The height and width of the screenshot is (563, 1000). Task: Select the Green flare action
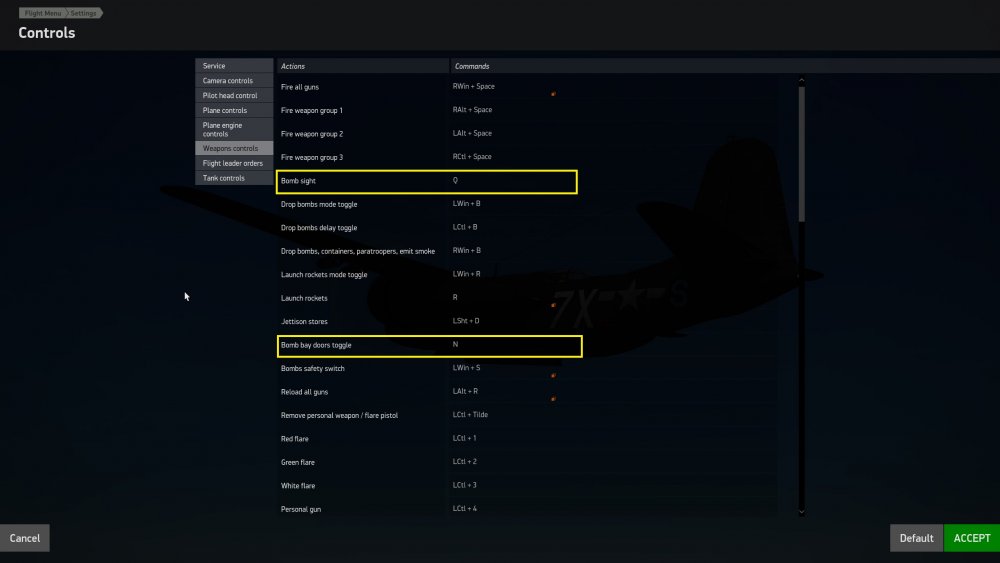298,462
